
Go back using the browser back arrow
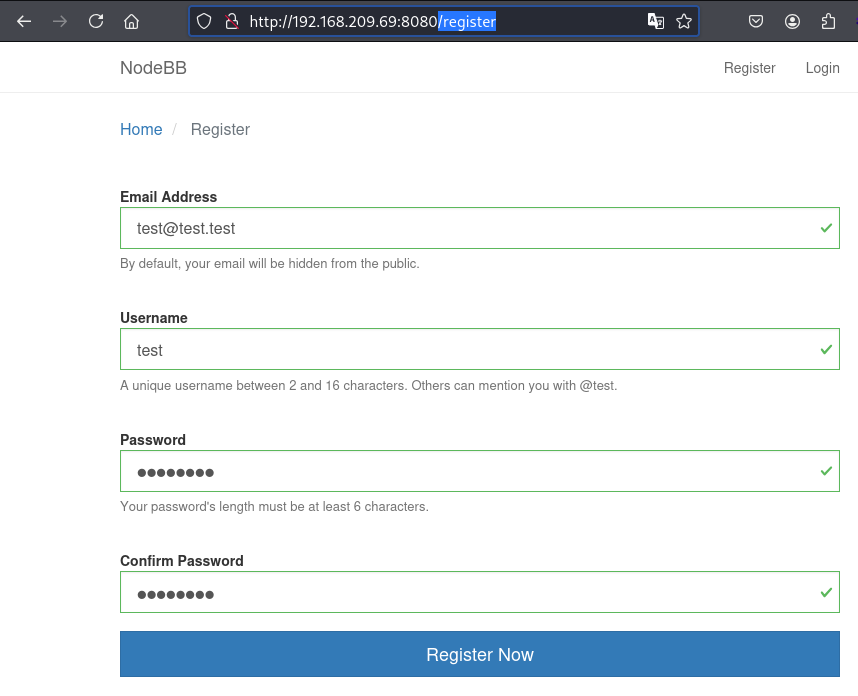(24, 21)
